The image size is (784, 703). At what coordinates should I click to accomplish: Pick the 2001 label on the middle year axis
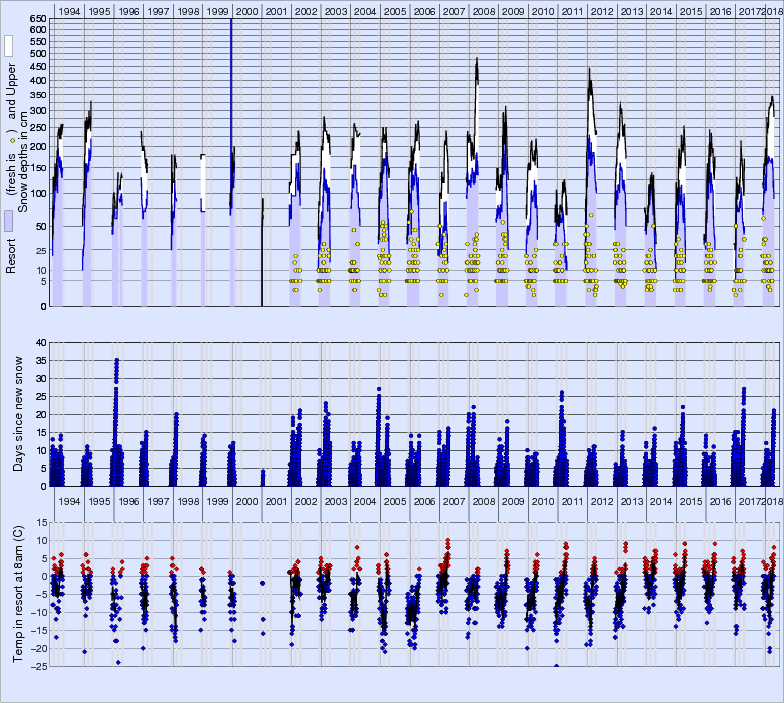coord(277,500)
